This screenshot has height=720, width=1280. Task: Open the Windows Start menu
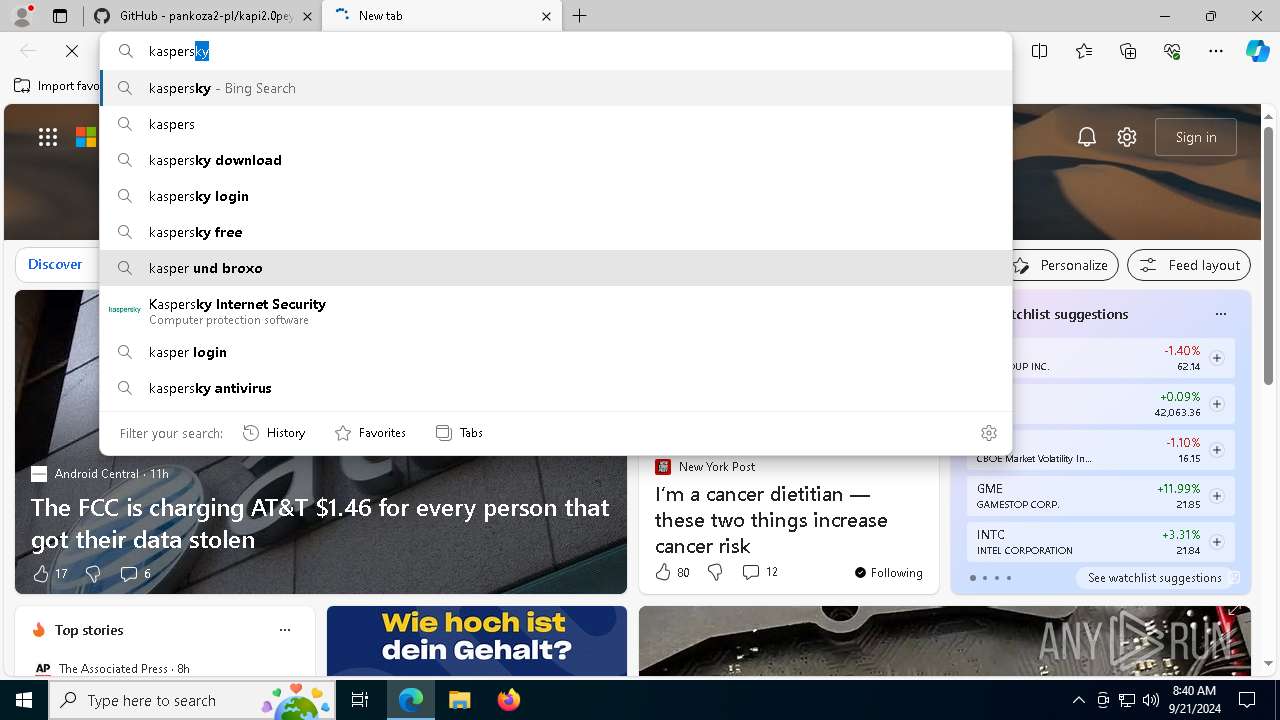click(x=24, y=700)
